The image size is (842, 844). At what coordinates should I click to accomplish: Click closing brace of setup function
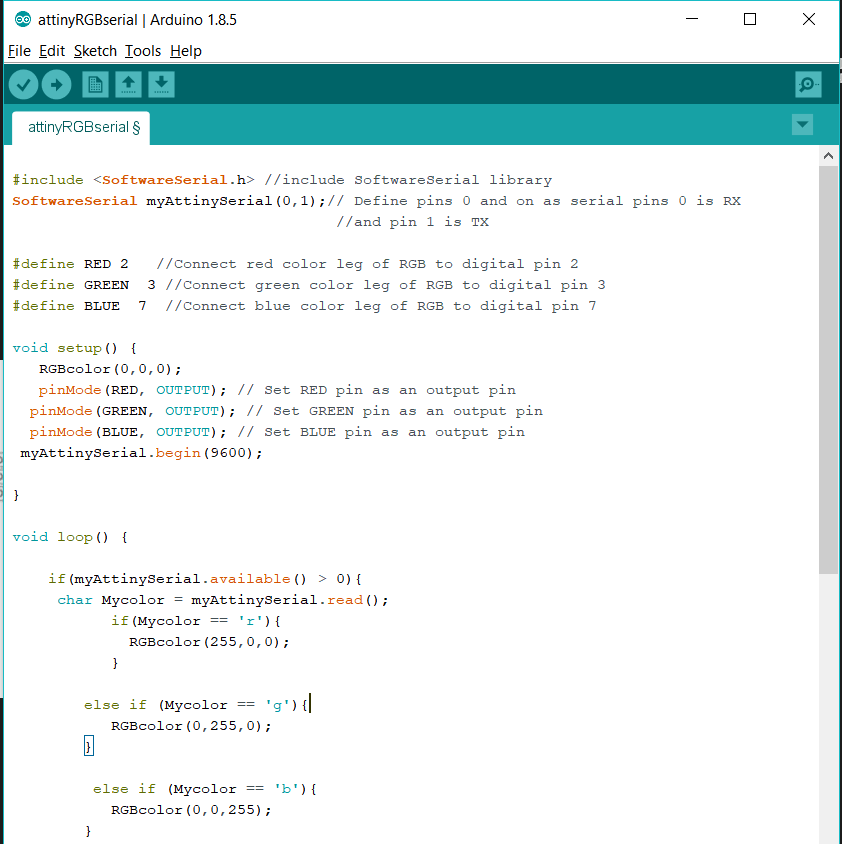click(16, 495)
